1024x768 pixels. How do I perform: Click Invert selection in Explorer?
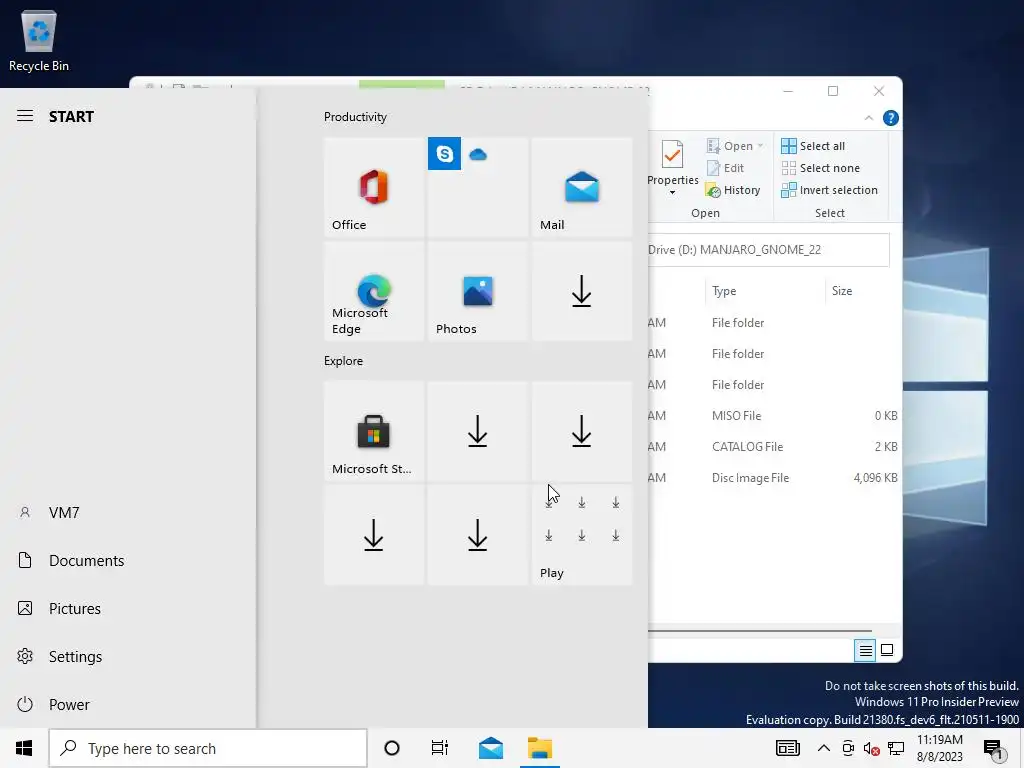coord(829,190)
